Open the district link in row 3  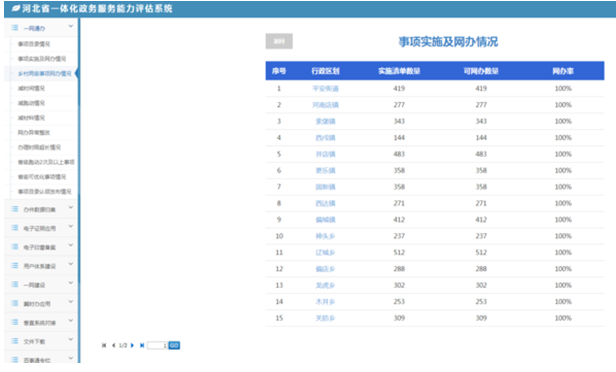[325, 121]
